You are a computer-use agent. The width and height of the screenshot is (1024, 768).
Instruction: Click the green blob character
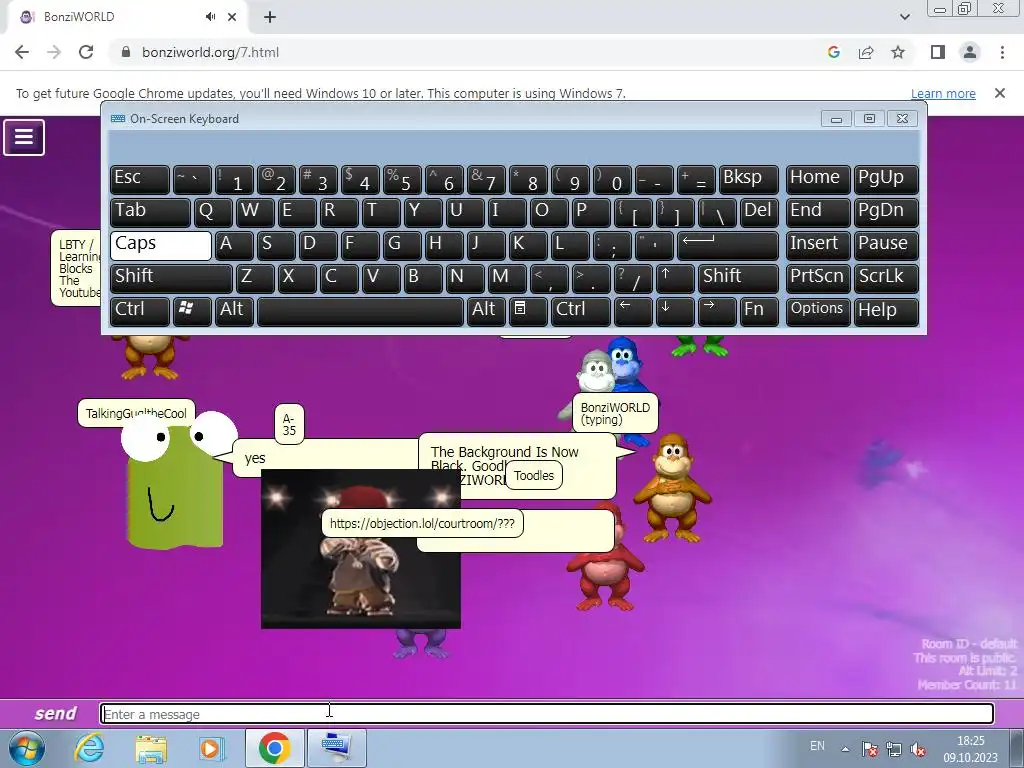click(175, 483)
